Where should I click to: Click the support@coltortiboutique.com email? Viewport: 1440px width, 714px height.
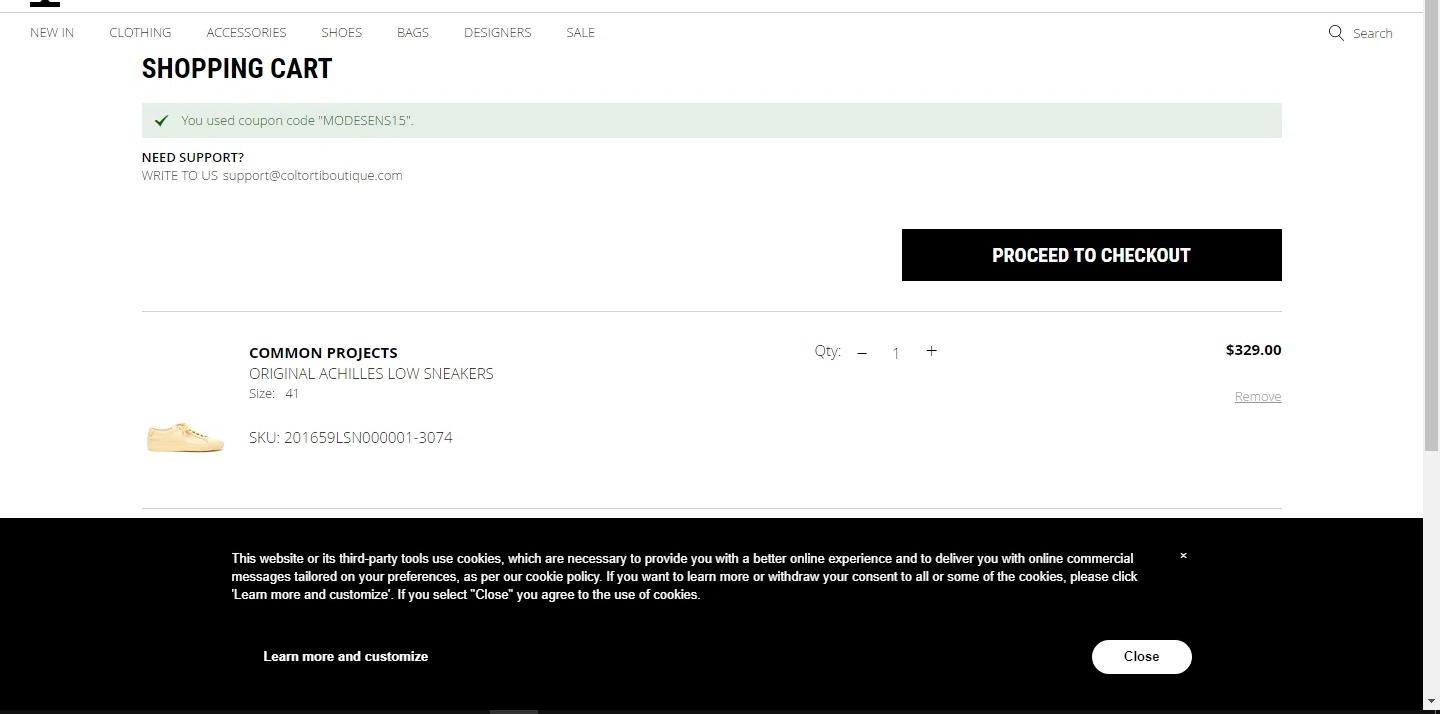[312, 175]
